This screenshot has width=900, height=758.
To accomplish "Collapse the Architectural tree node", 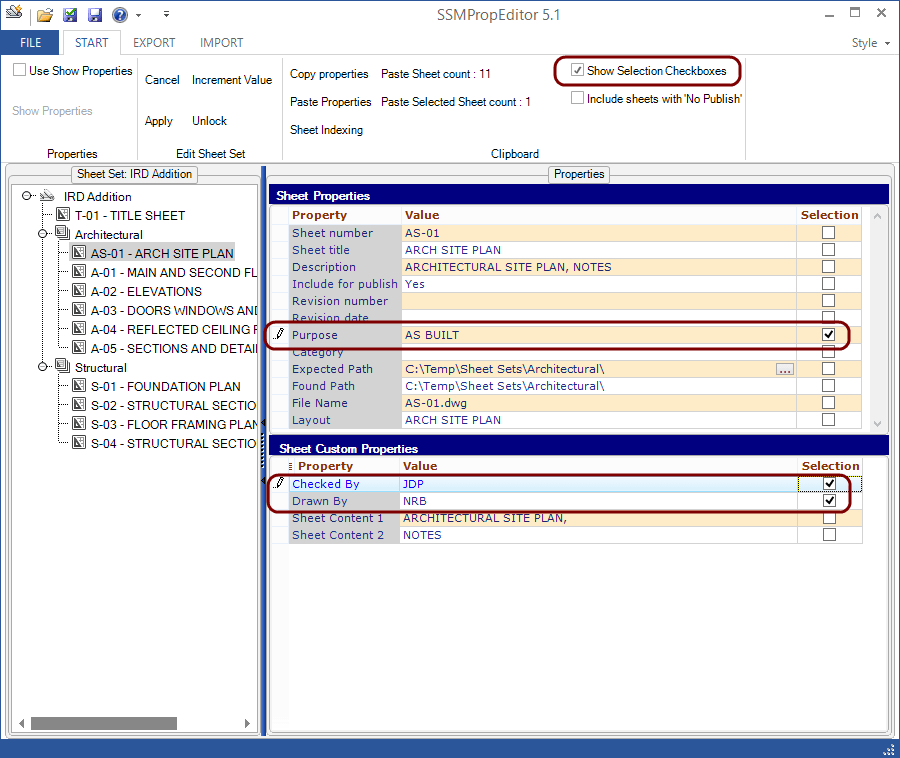I will point(42,234).
